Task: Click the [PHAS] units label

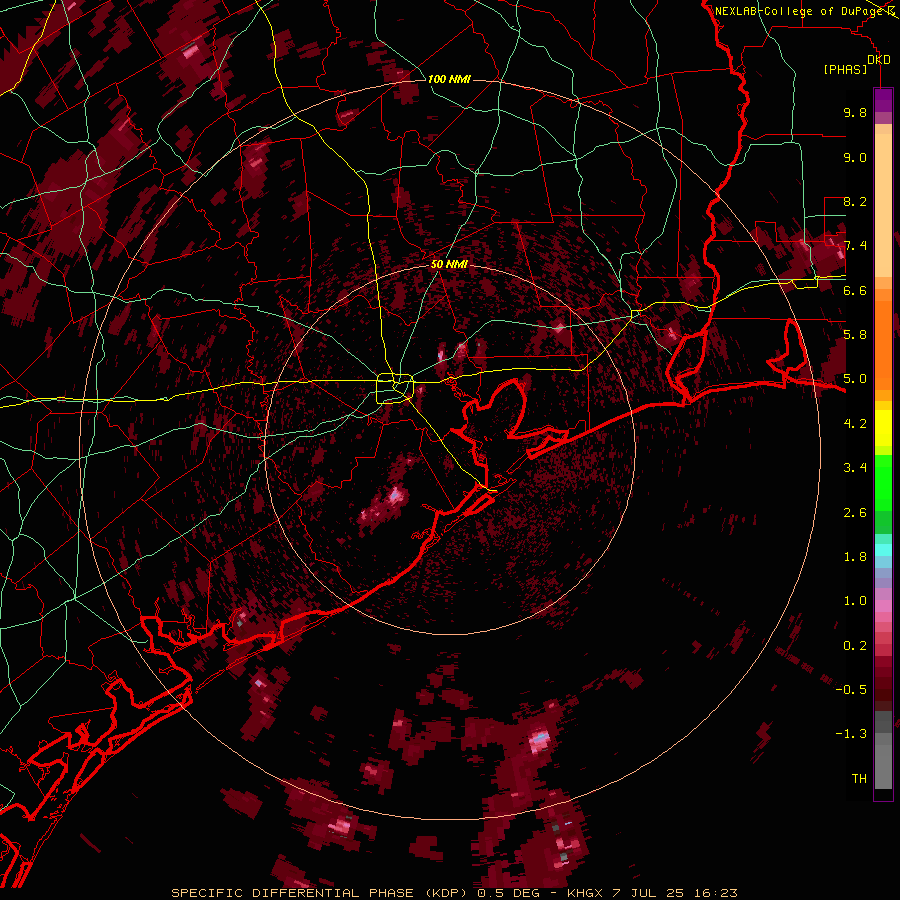Action: (x=845, y=70)
